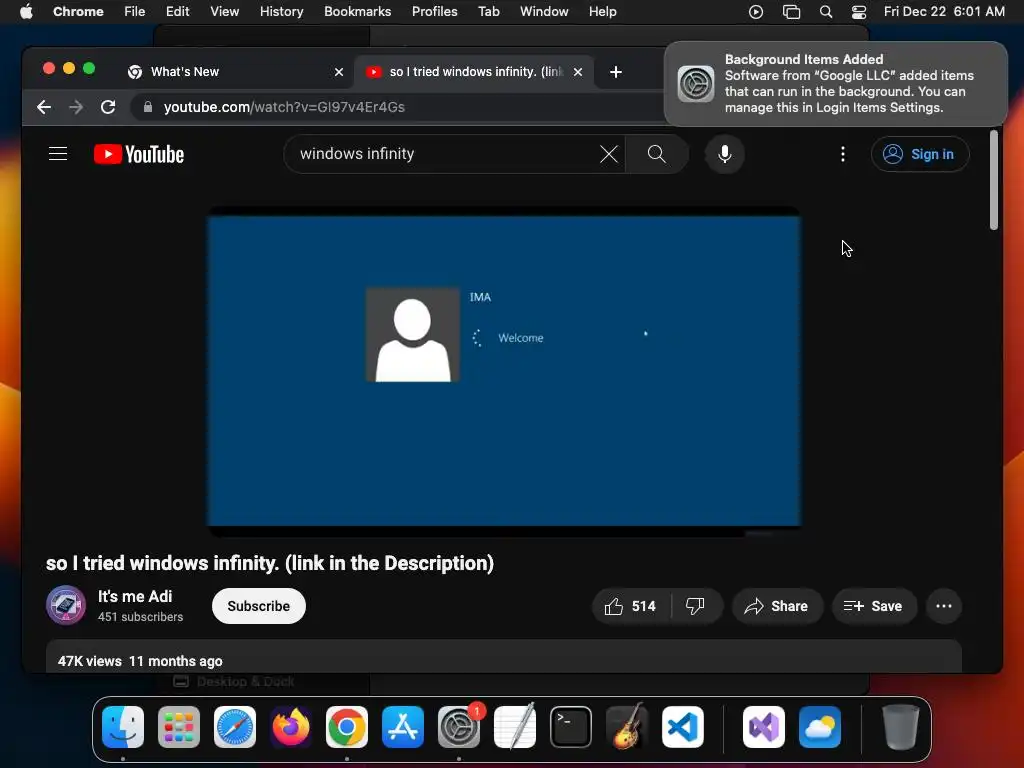Open YouTube settings three-dot menu
The width and height of the screenshot is (1024, 768).
pos(842,154)
